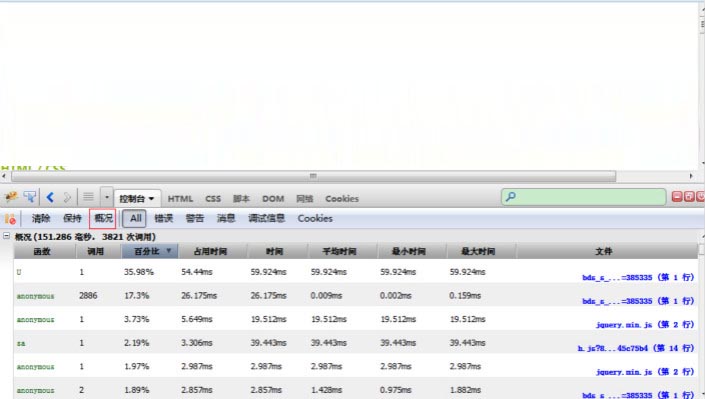
Task: Open file link in the 1.89% row
Action: tap(638, 395)
